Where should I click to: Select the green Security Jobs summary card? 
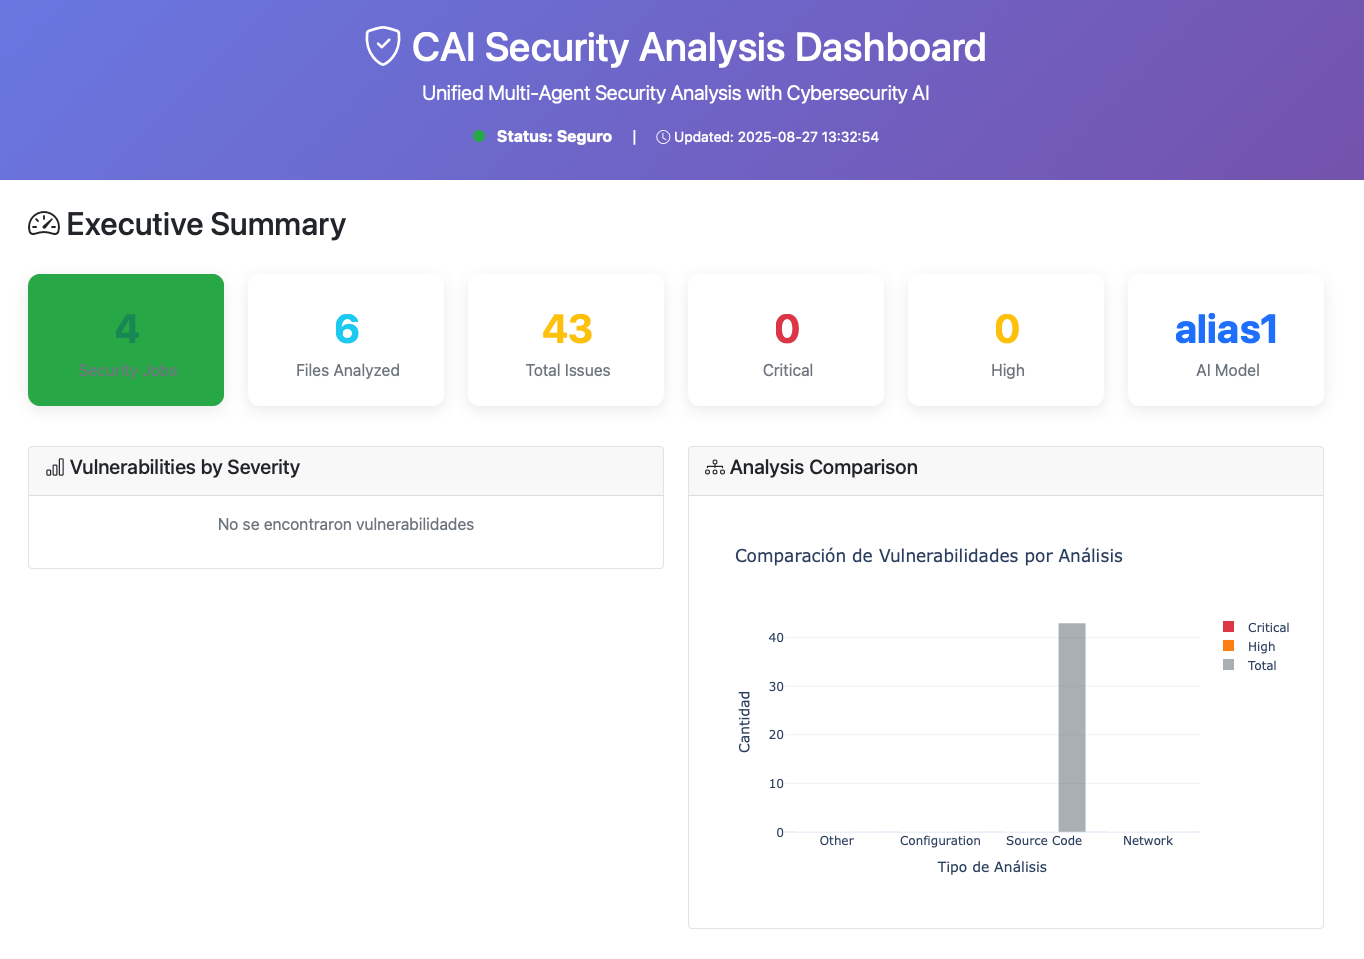[x=126, y=339]
